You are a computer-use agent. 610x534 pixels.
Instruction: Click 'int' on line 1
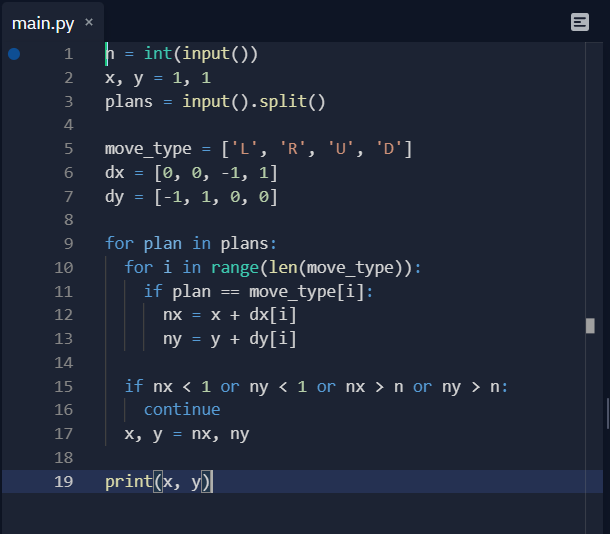[158, 54]
